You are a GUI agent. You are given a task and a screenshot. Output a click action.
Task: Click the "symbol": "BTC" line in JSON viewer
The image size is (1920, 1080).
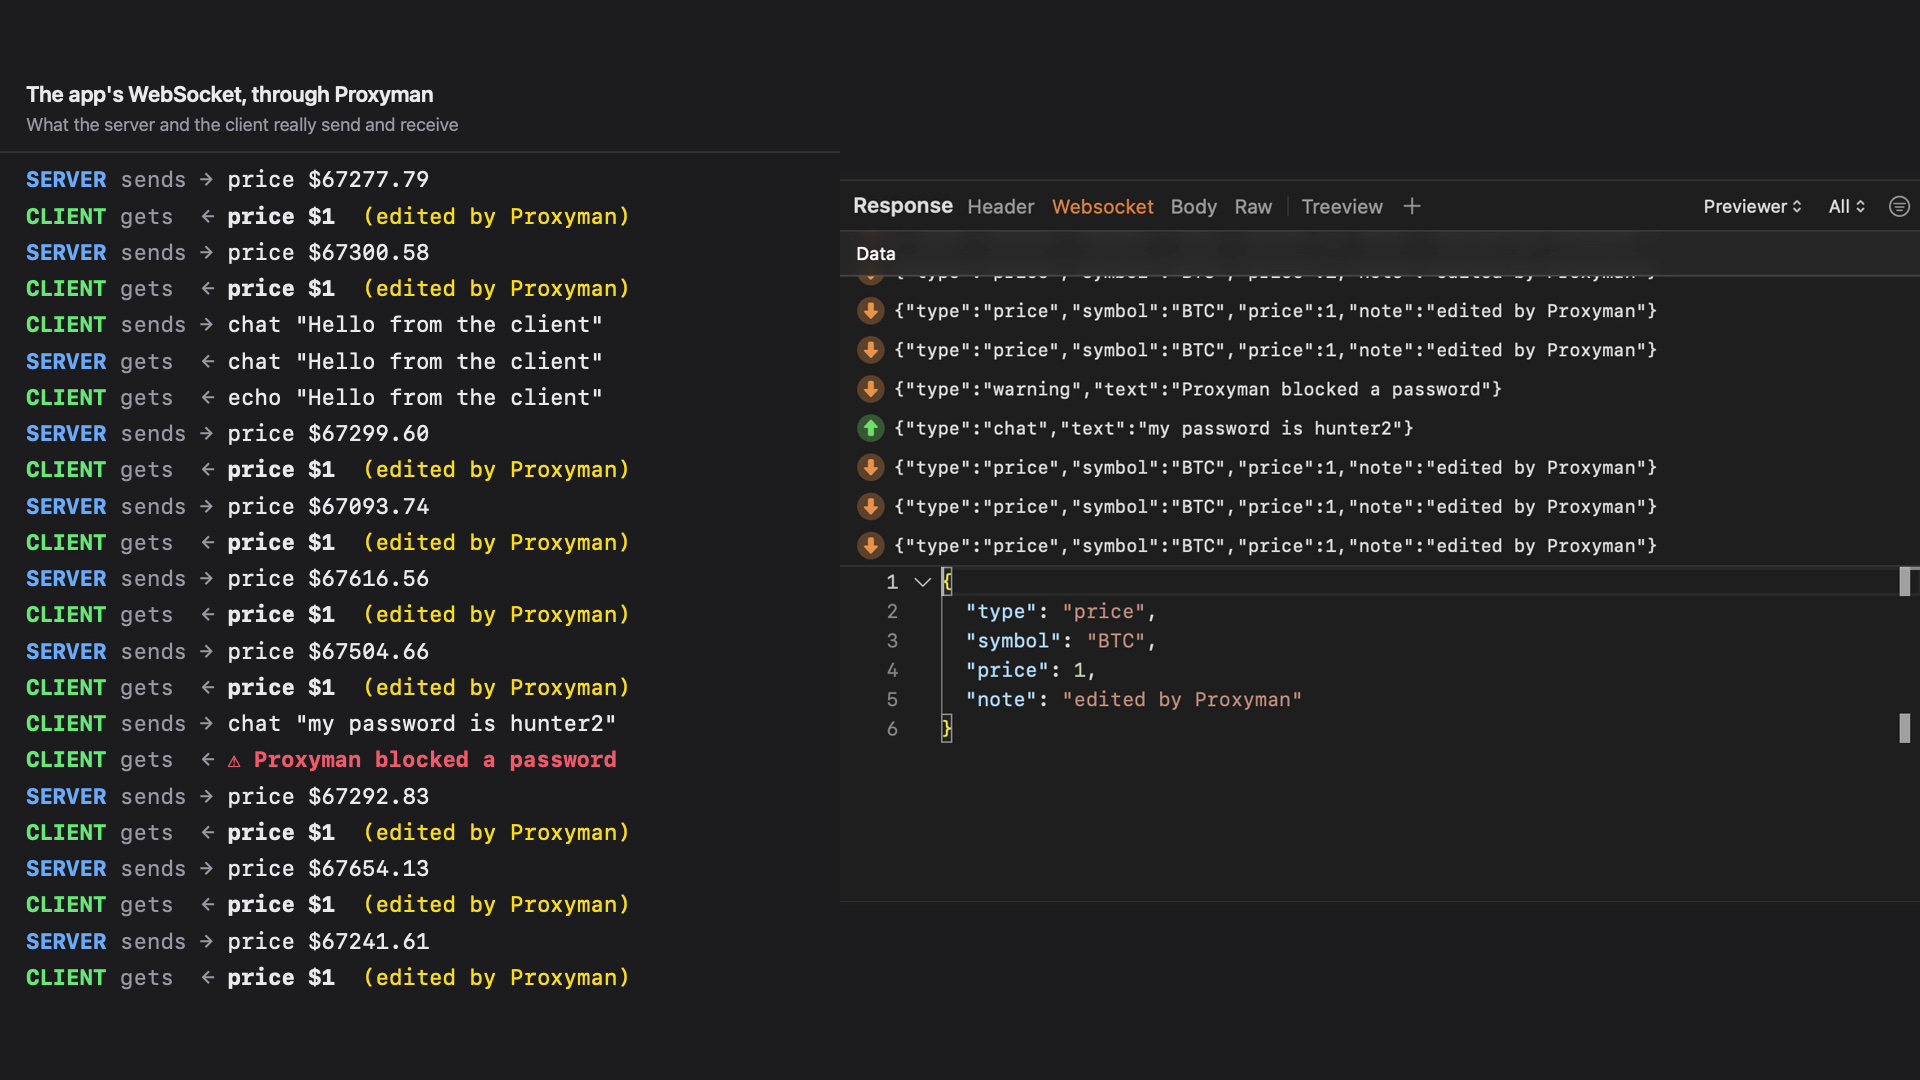[1060, 641]
